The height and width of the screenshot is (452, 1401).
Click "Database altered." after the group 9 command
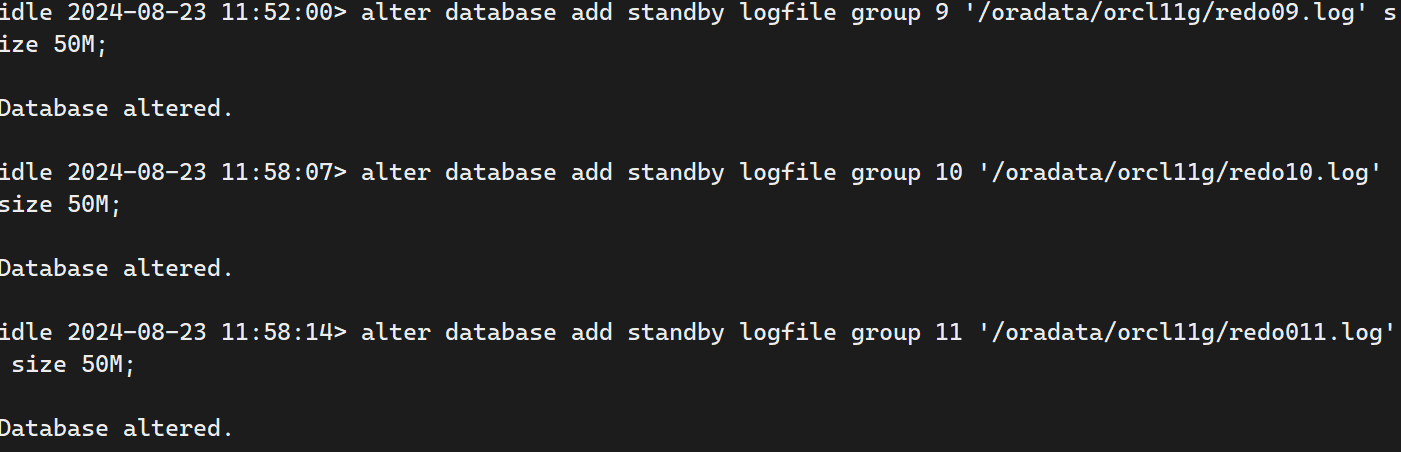coord(116,108)
